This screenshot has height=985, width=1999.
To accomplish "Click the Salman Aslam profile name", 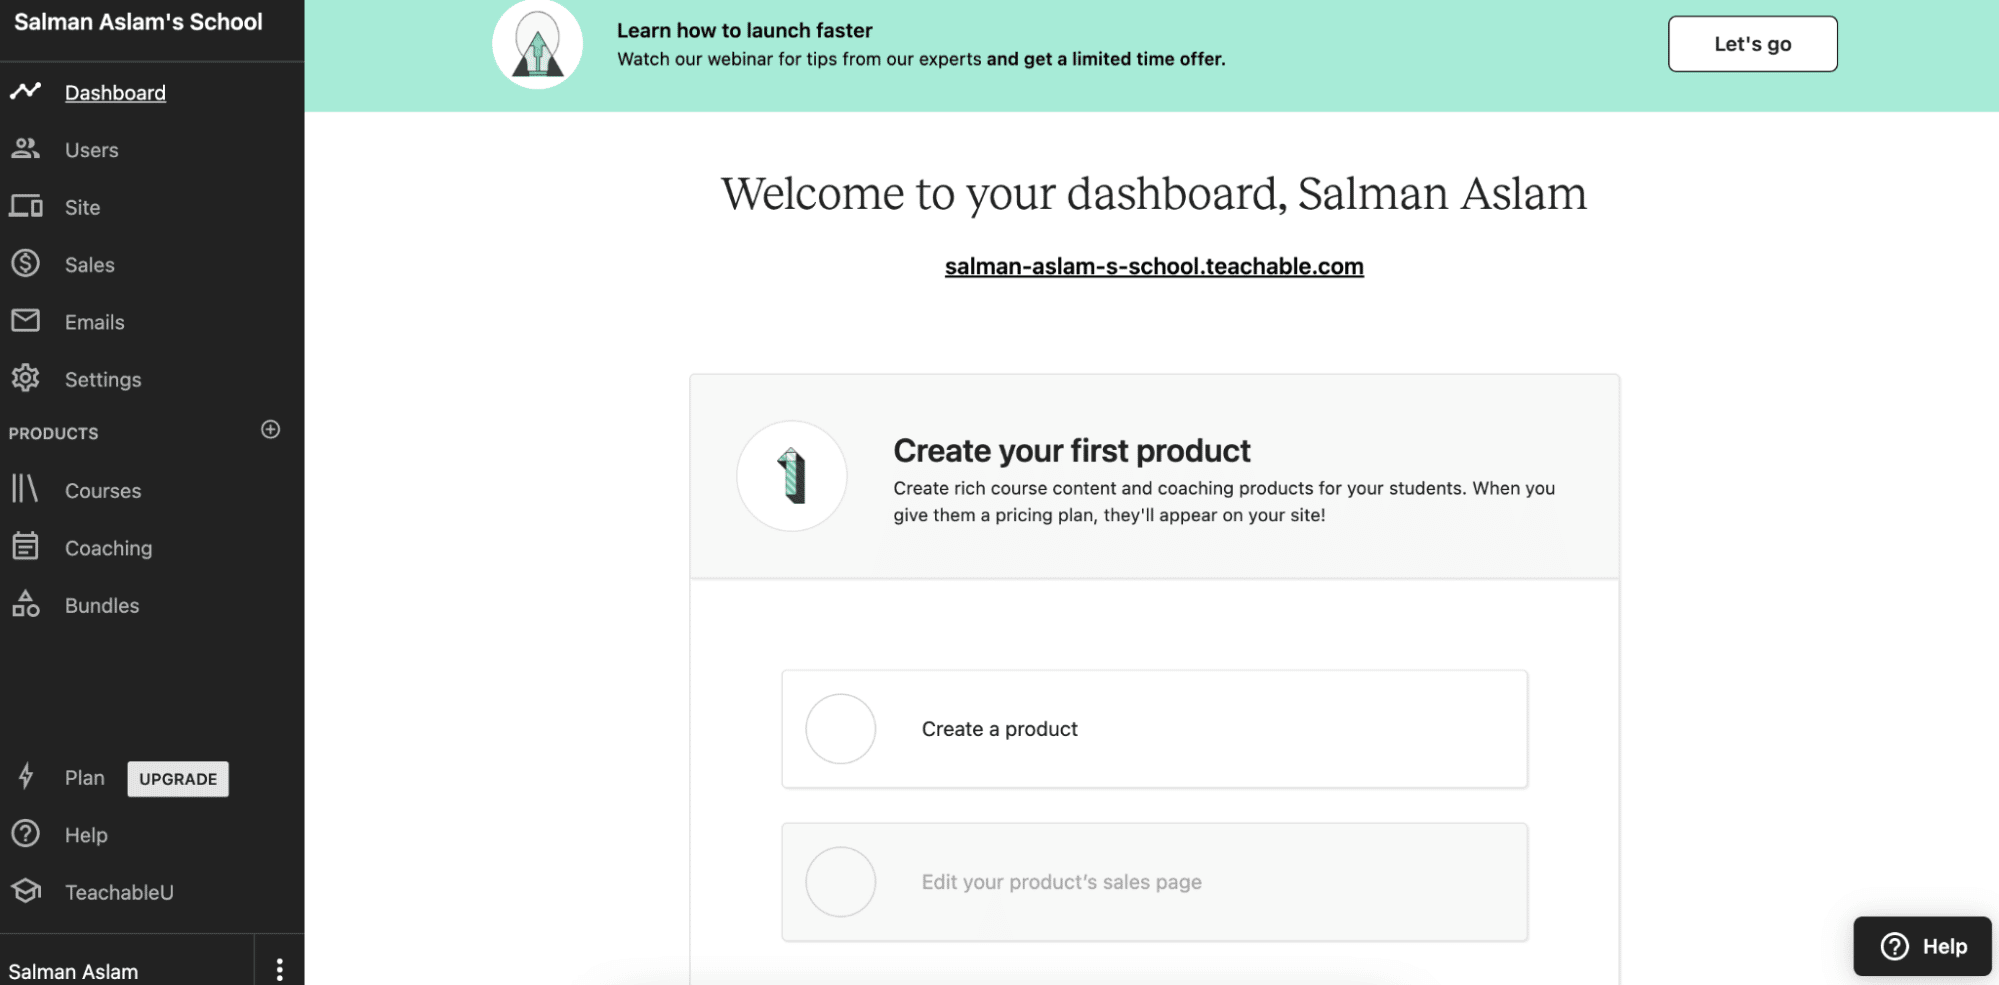I will [73, 971].
